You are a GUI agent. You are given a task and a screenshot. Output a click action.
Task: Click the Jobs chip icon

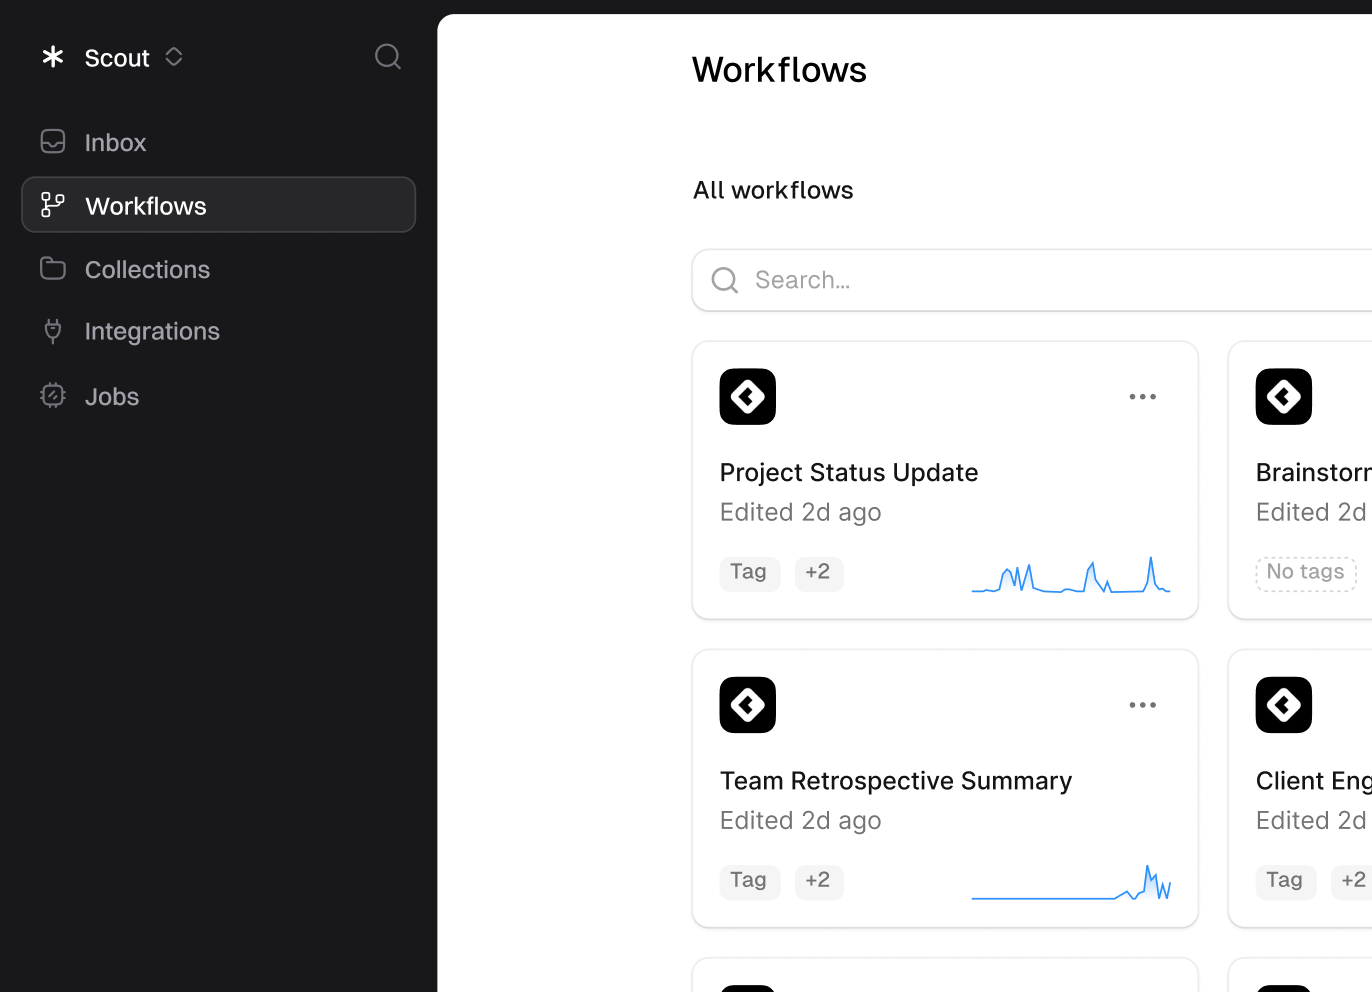click(x=53, y=396)
